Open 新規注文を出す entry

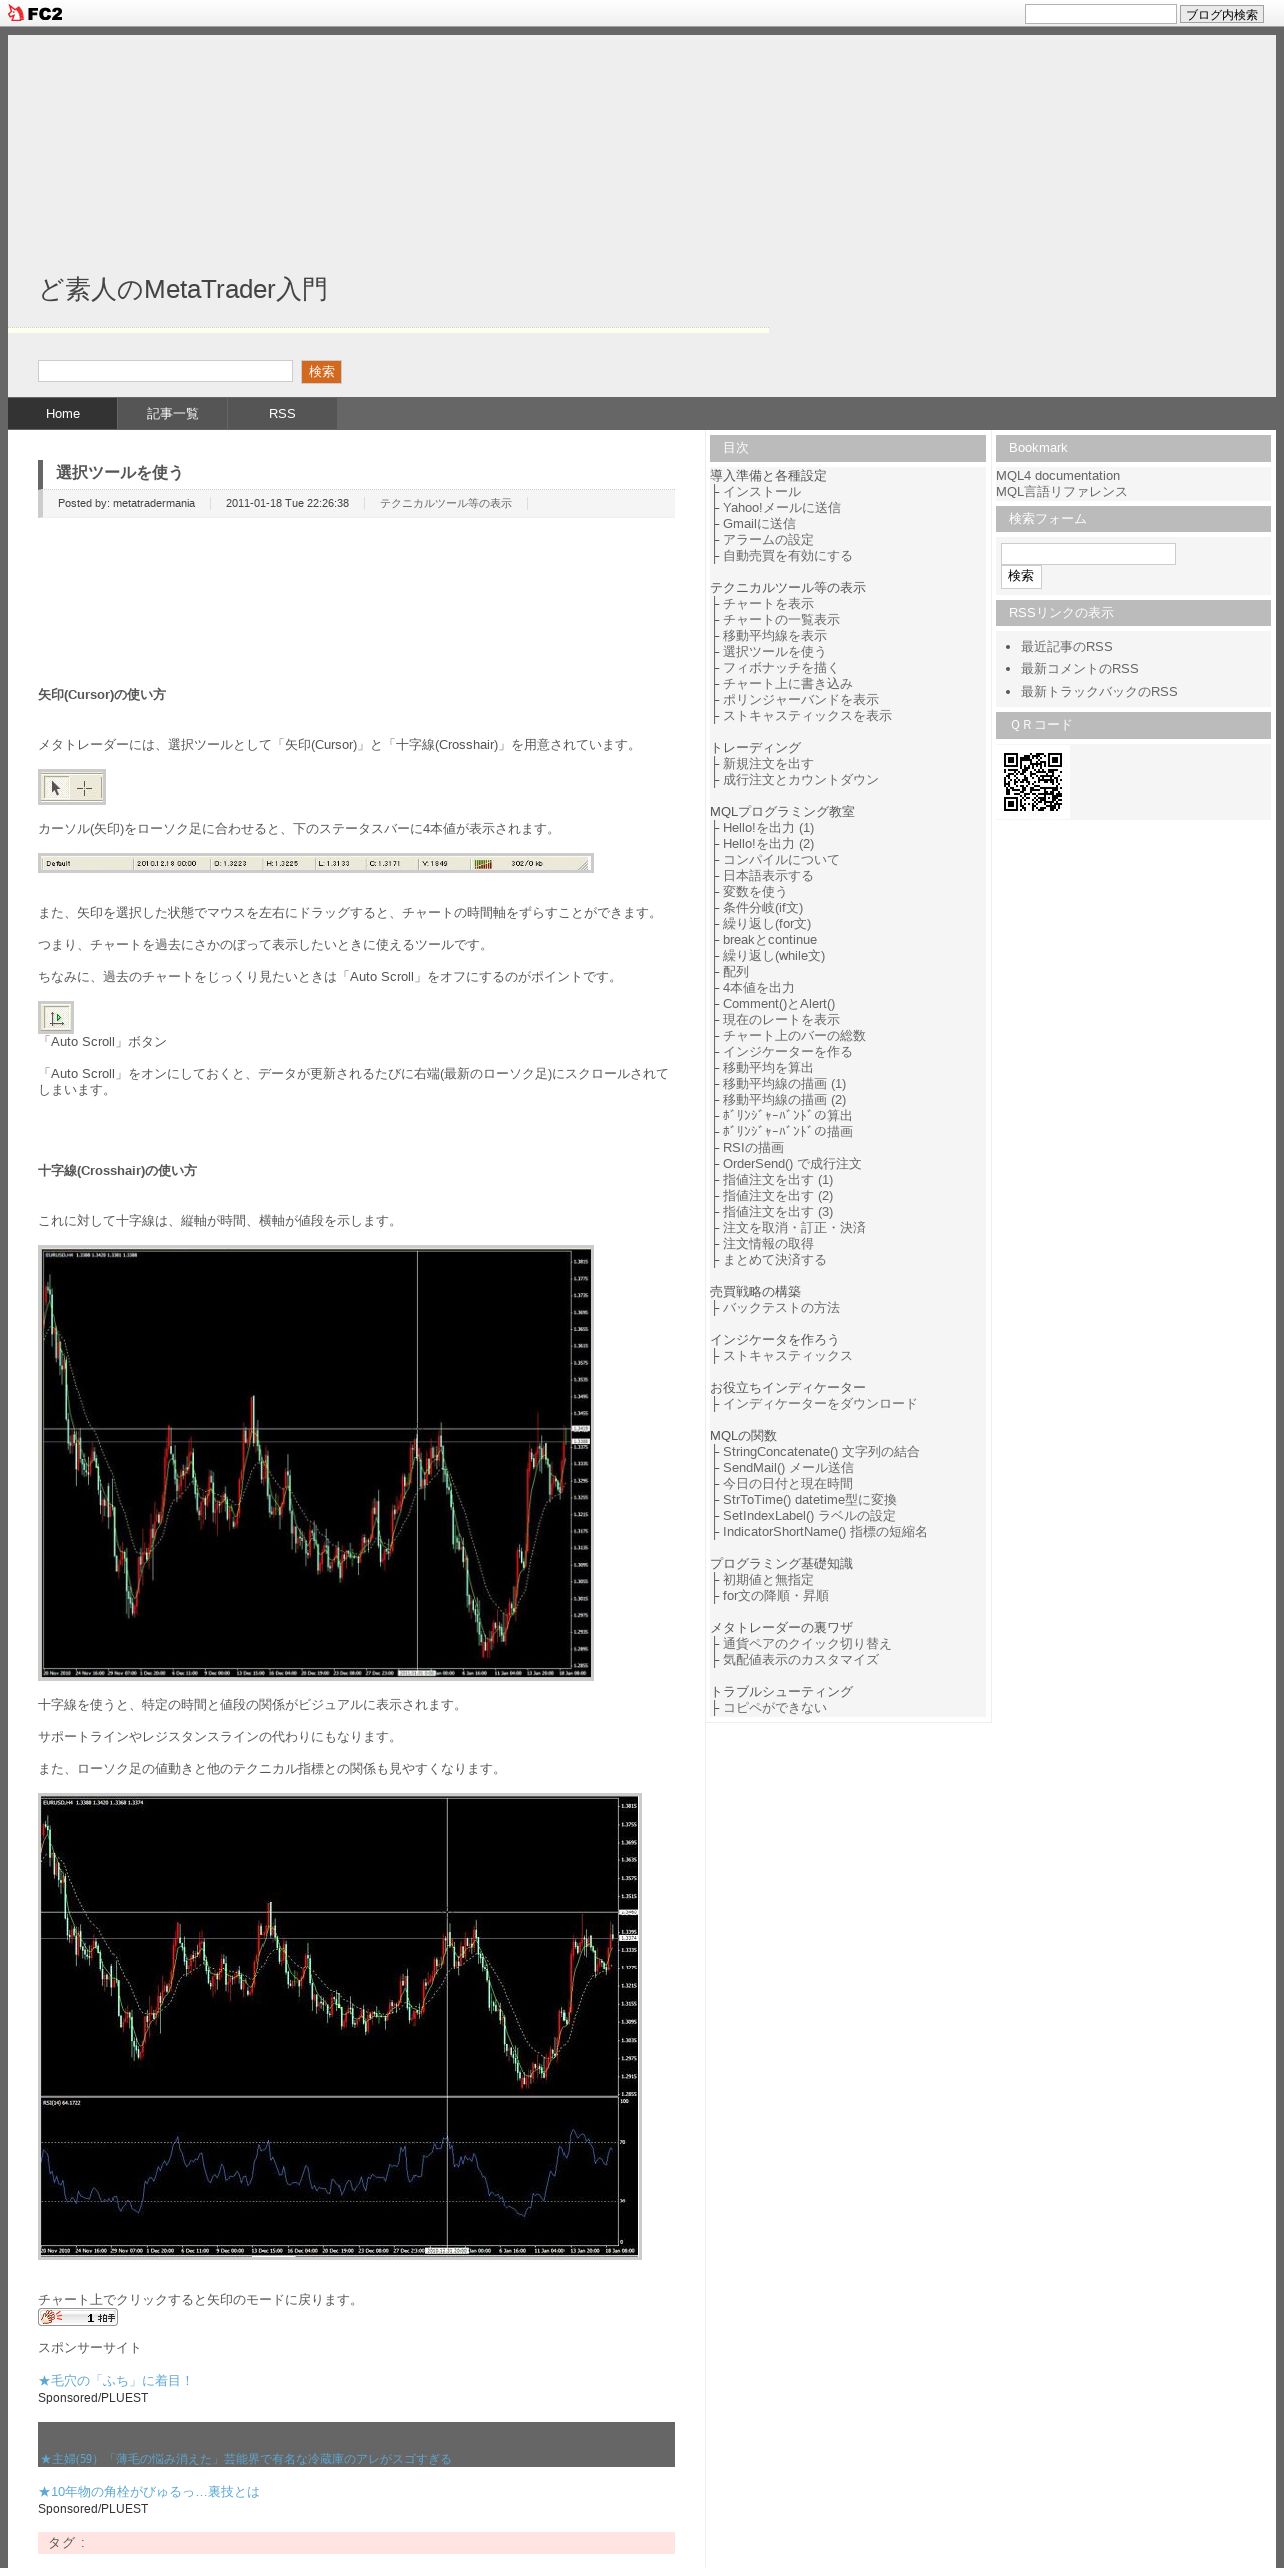[768, 764]
